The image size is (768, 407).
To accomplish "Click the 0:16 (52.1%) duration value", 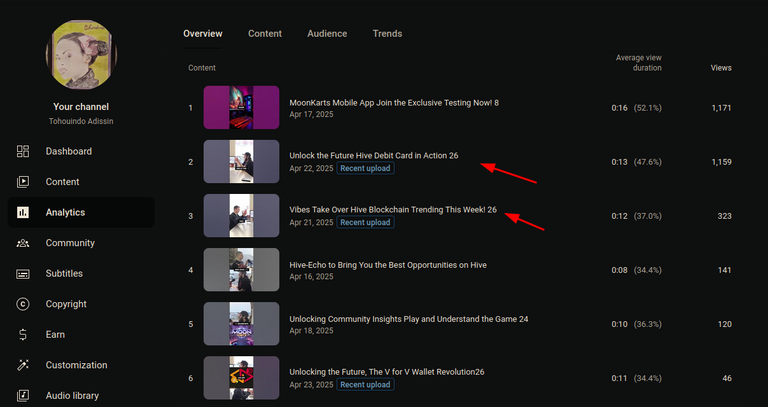I will 637,108.
